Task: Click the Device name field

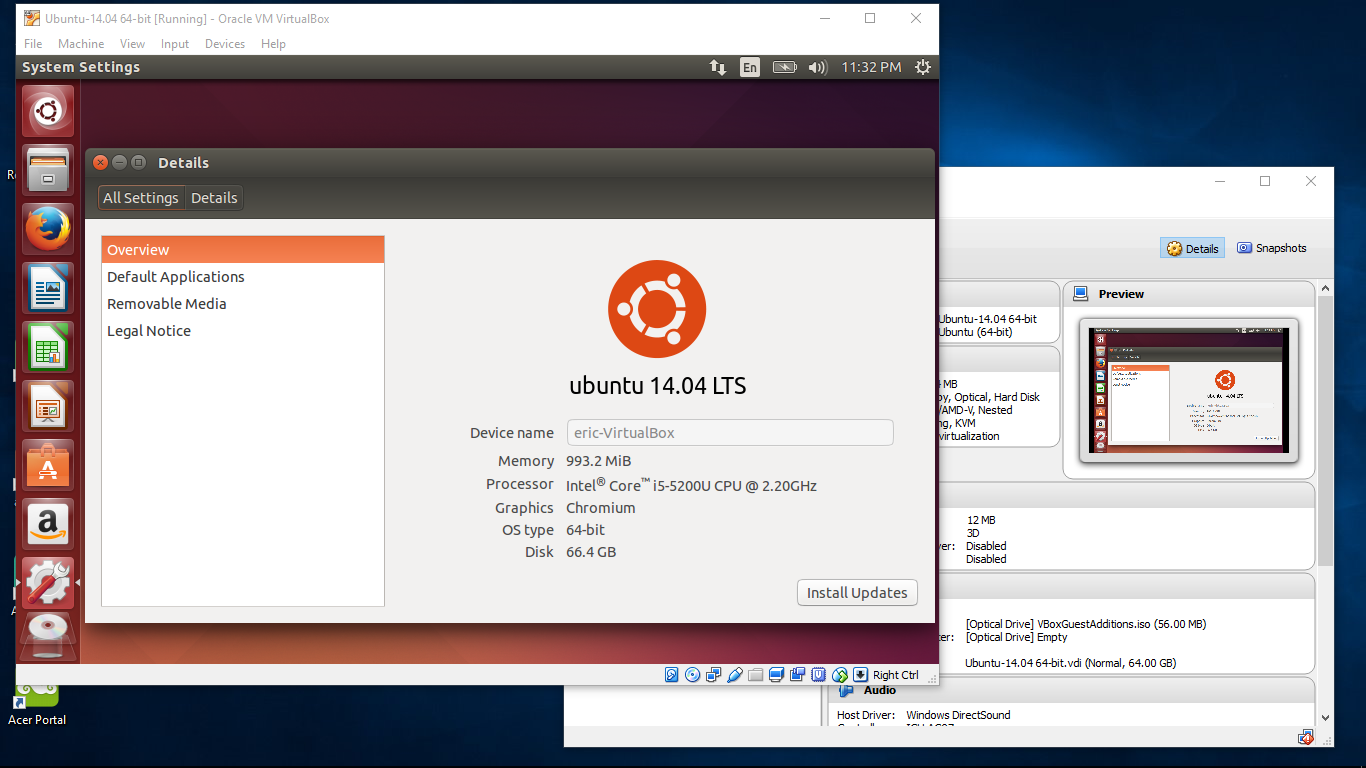Action: (730, 432)
